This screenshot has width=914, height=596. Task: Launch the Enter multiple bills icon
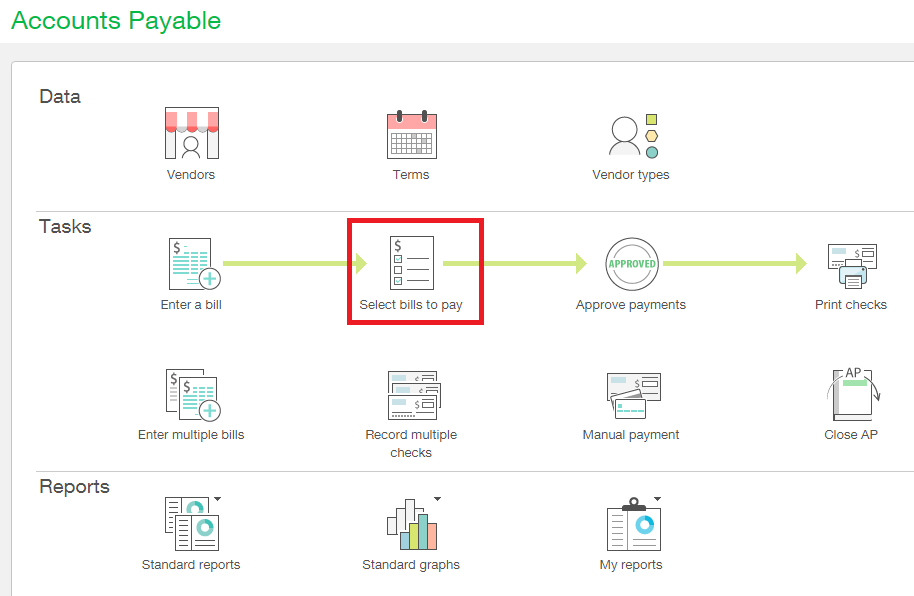point(192,395)
